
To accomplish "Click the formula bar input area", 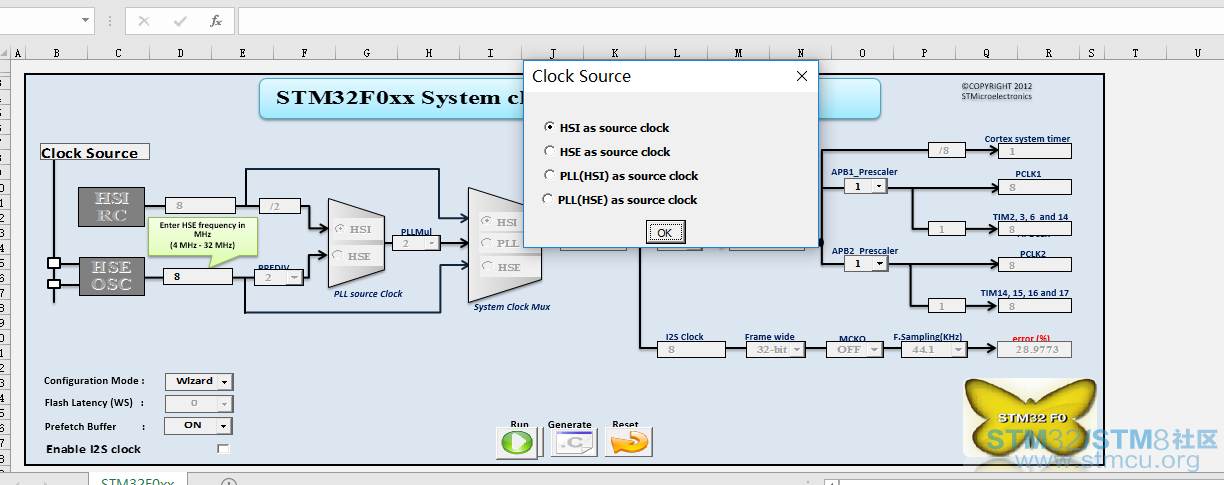I will click(x=730, y=21).
